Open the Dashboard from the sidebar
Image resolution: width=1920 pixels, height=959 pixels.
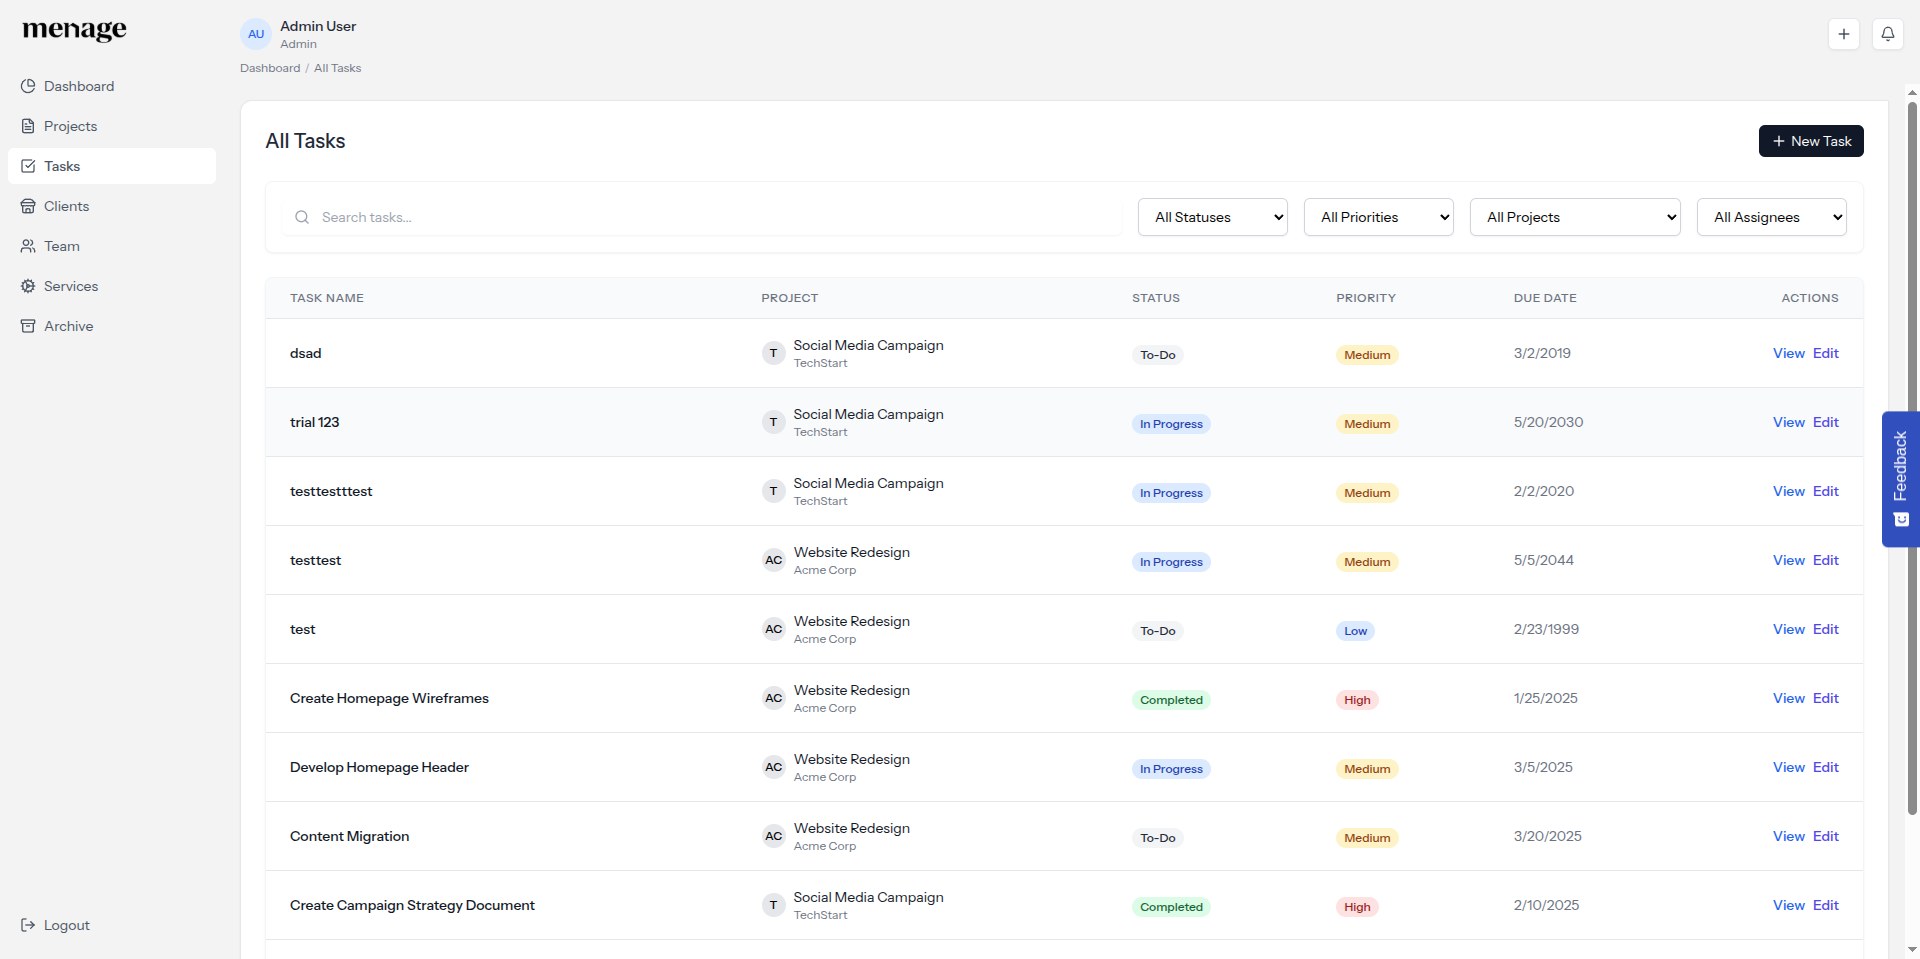pyautogui.click(x=79, y=86)
